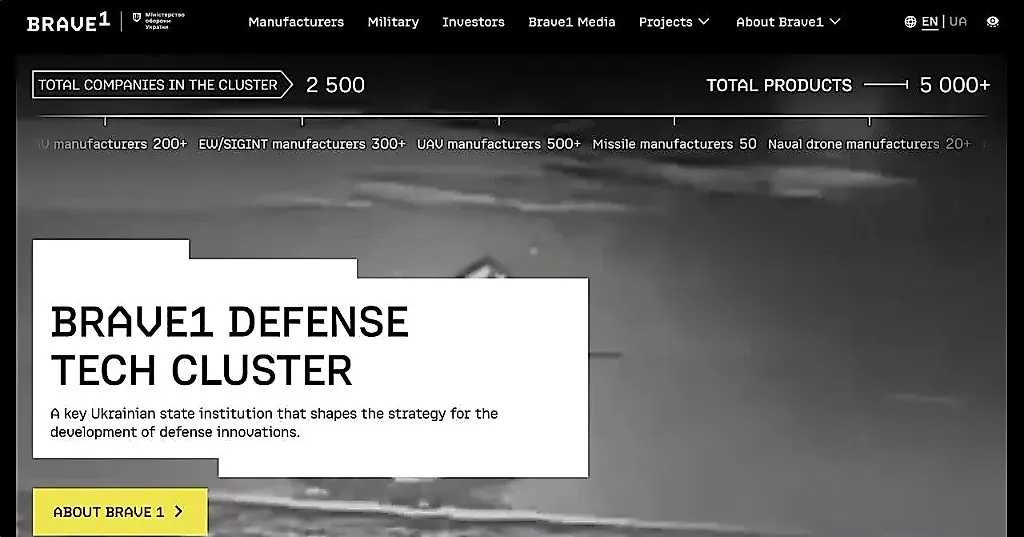Click the arrow chevron in ABOUT BRAVE 1 button

coord(178,512)
